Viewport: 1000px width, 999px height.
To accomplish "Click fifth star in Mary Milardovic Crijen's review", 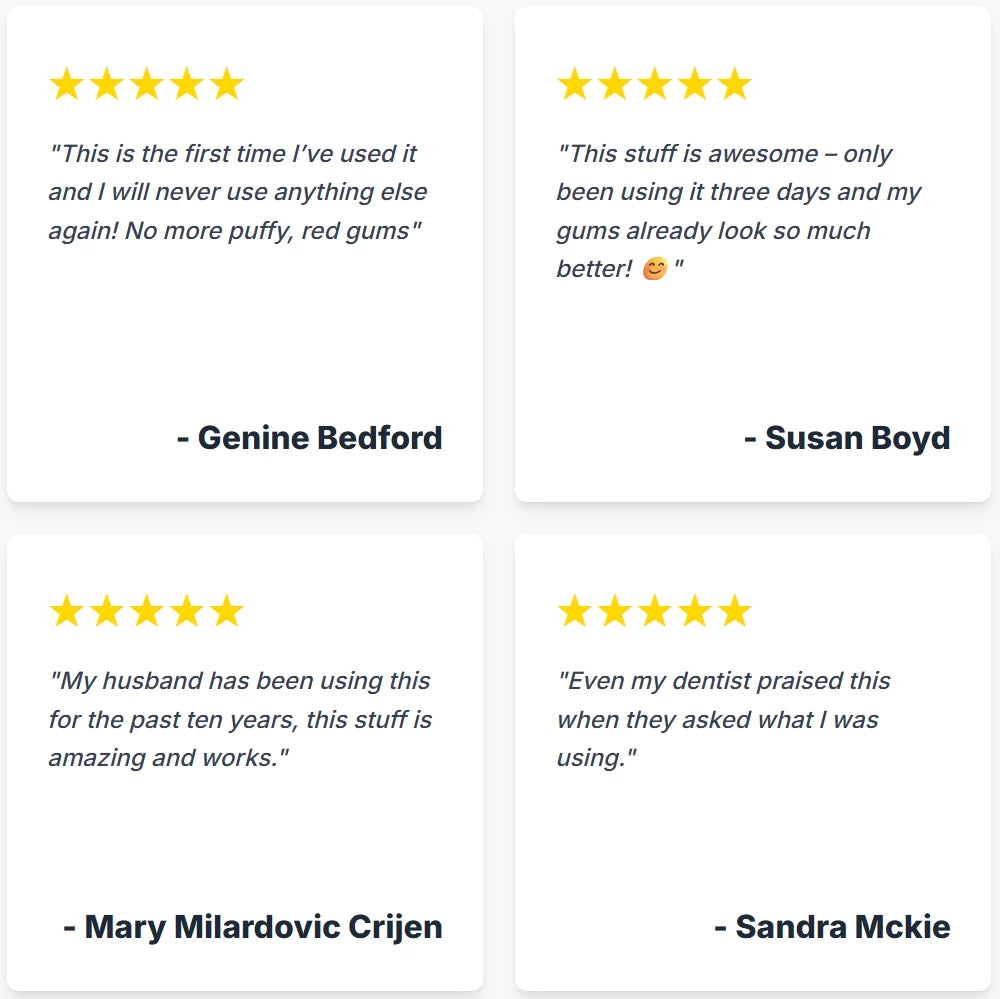I will coord(227,610).
